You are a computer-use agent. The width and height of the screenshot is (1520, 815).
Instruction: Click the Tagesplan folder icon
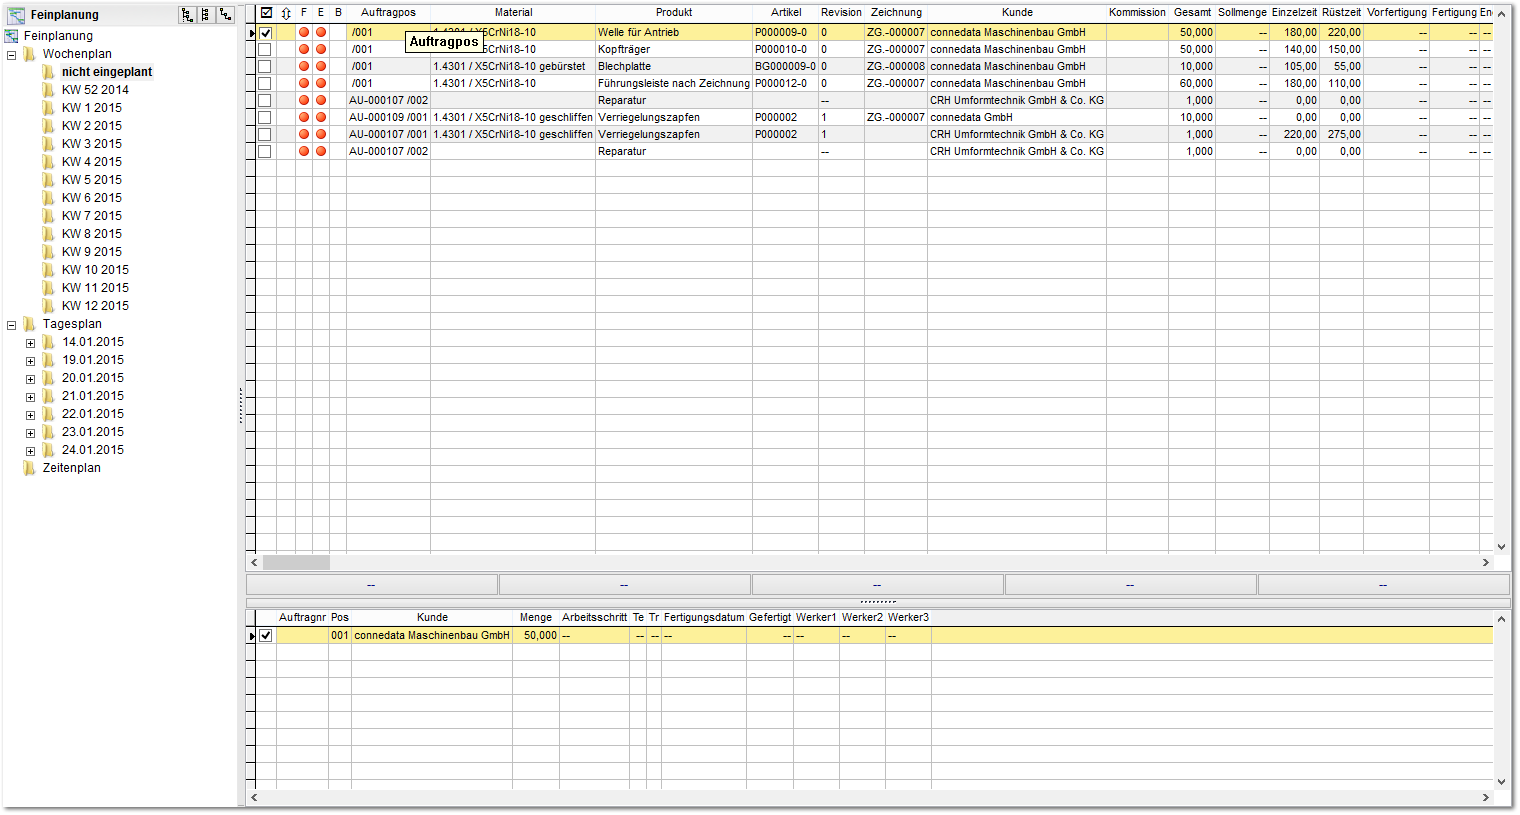30,324
